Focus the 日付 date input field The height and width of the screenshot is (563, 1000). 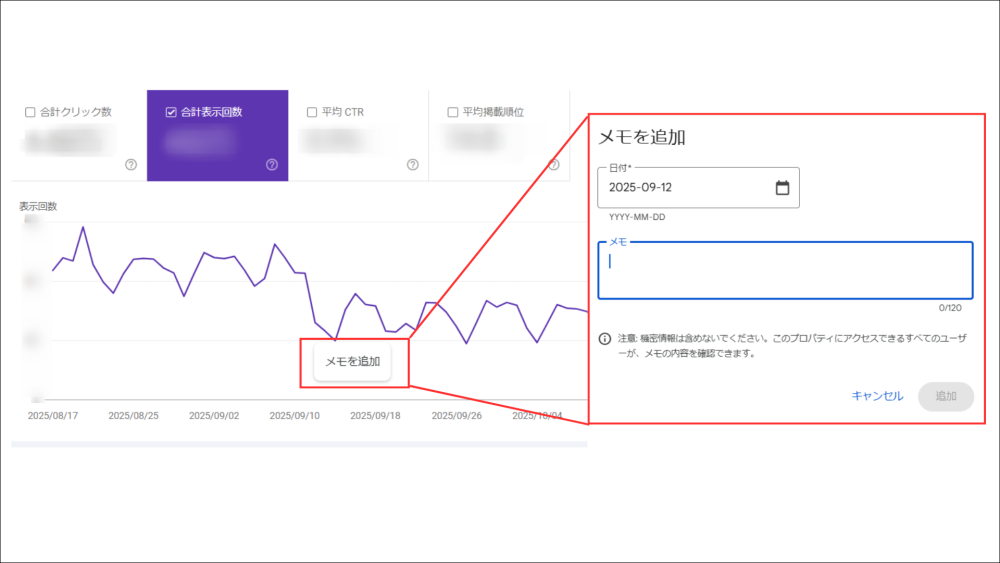[x=698, y=187]
